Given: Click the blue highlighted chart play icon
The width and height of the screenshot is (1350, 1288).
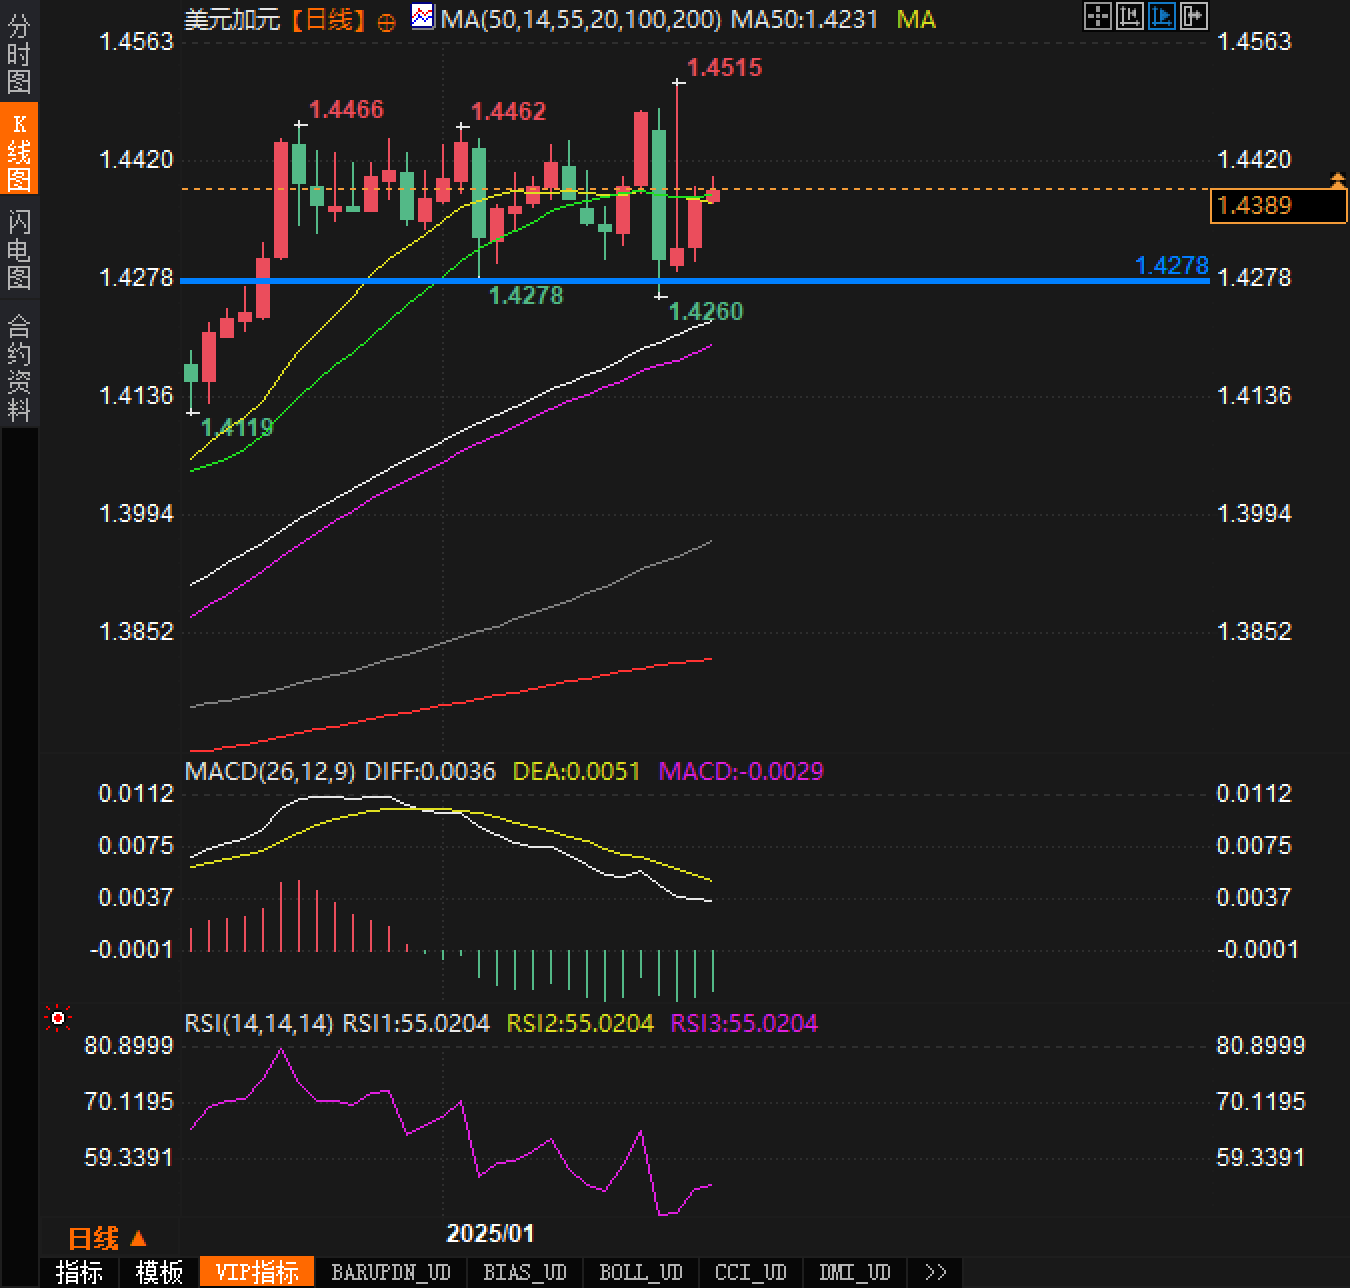Looking at the screenshot, I should click(x=1161, y=16).
